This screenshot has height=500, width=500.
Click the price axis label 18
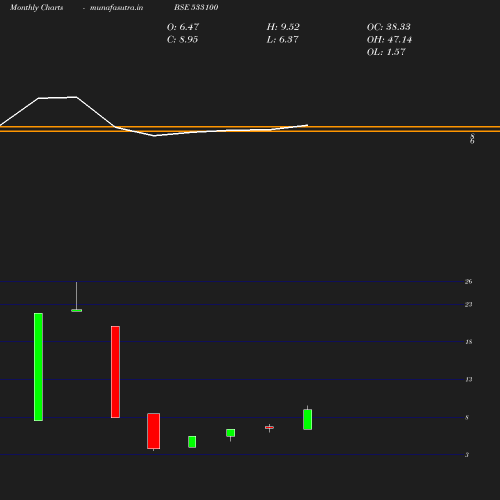468,342
